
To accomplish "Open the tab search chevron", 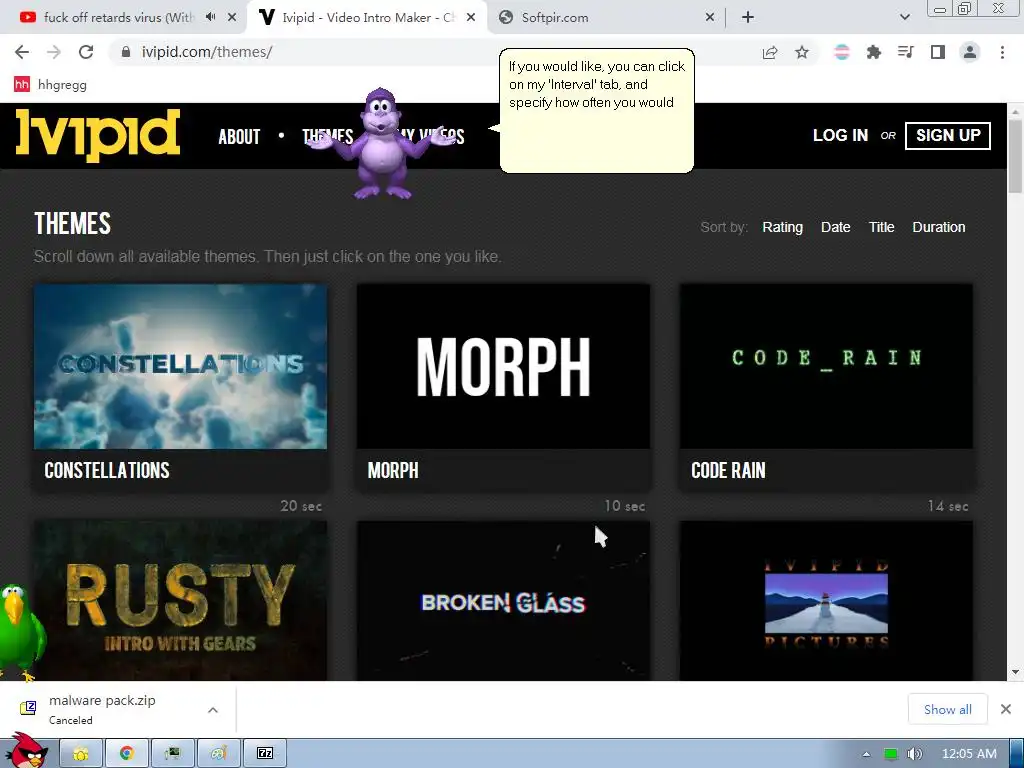I will pos(904,18).
